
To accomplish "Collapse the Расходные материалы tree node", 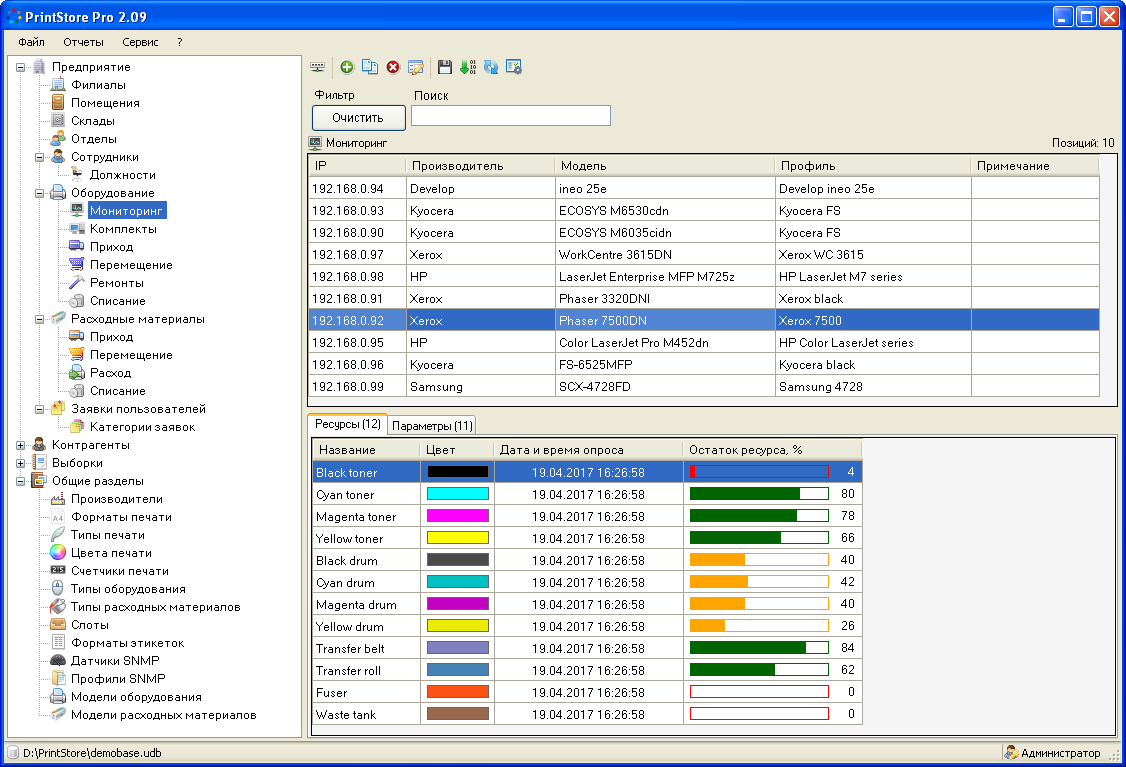I will [39, 319].
